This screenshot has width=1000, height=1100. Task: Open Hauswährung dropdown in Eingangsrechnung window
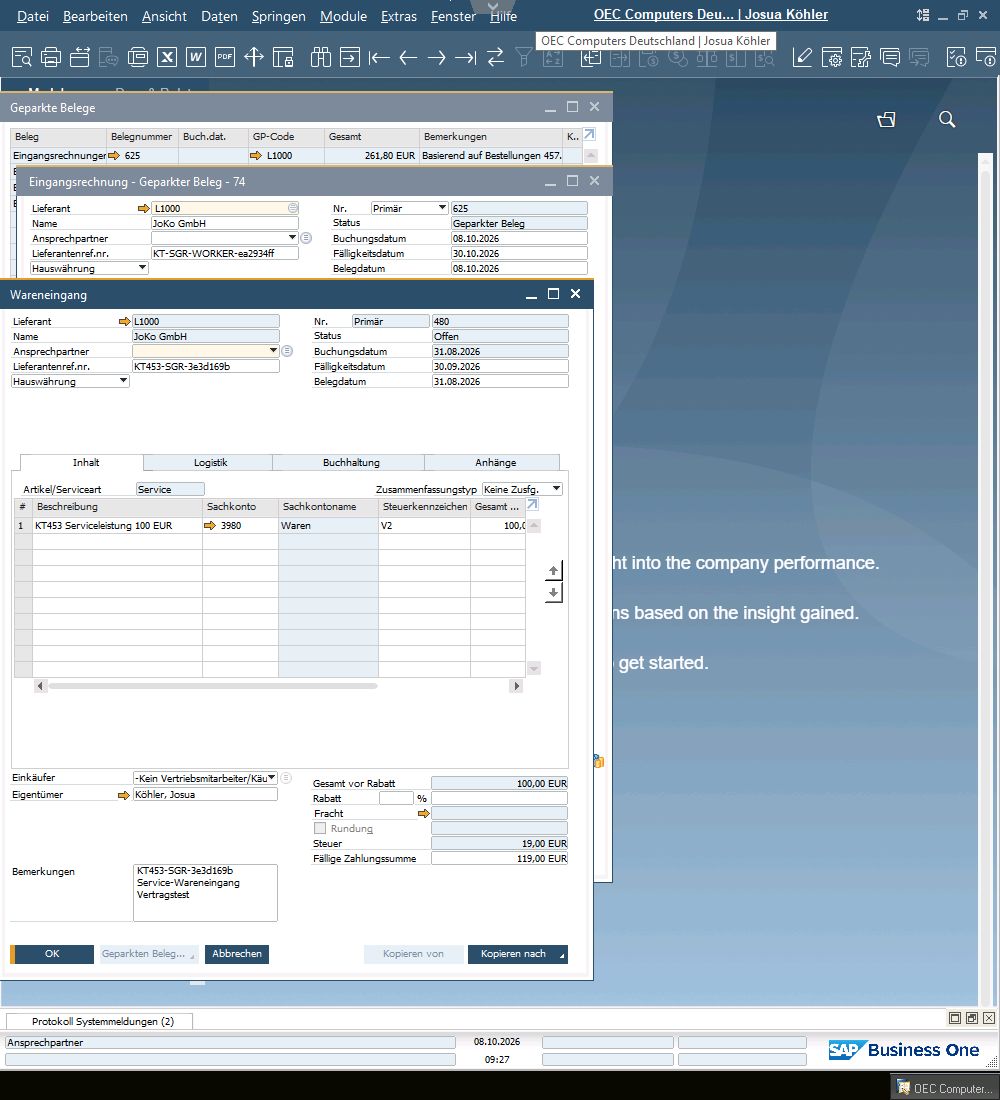coord(142,268)
